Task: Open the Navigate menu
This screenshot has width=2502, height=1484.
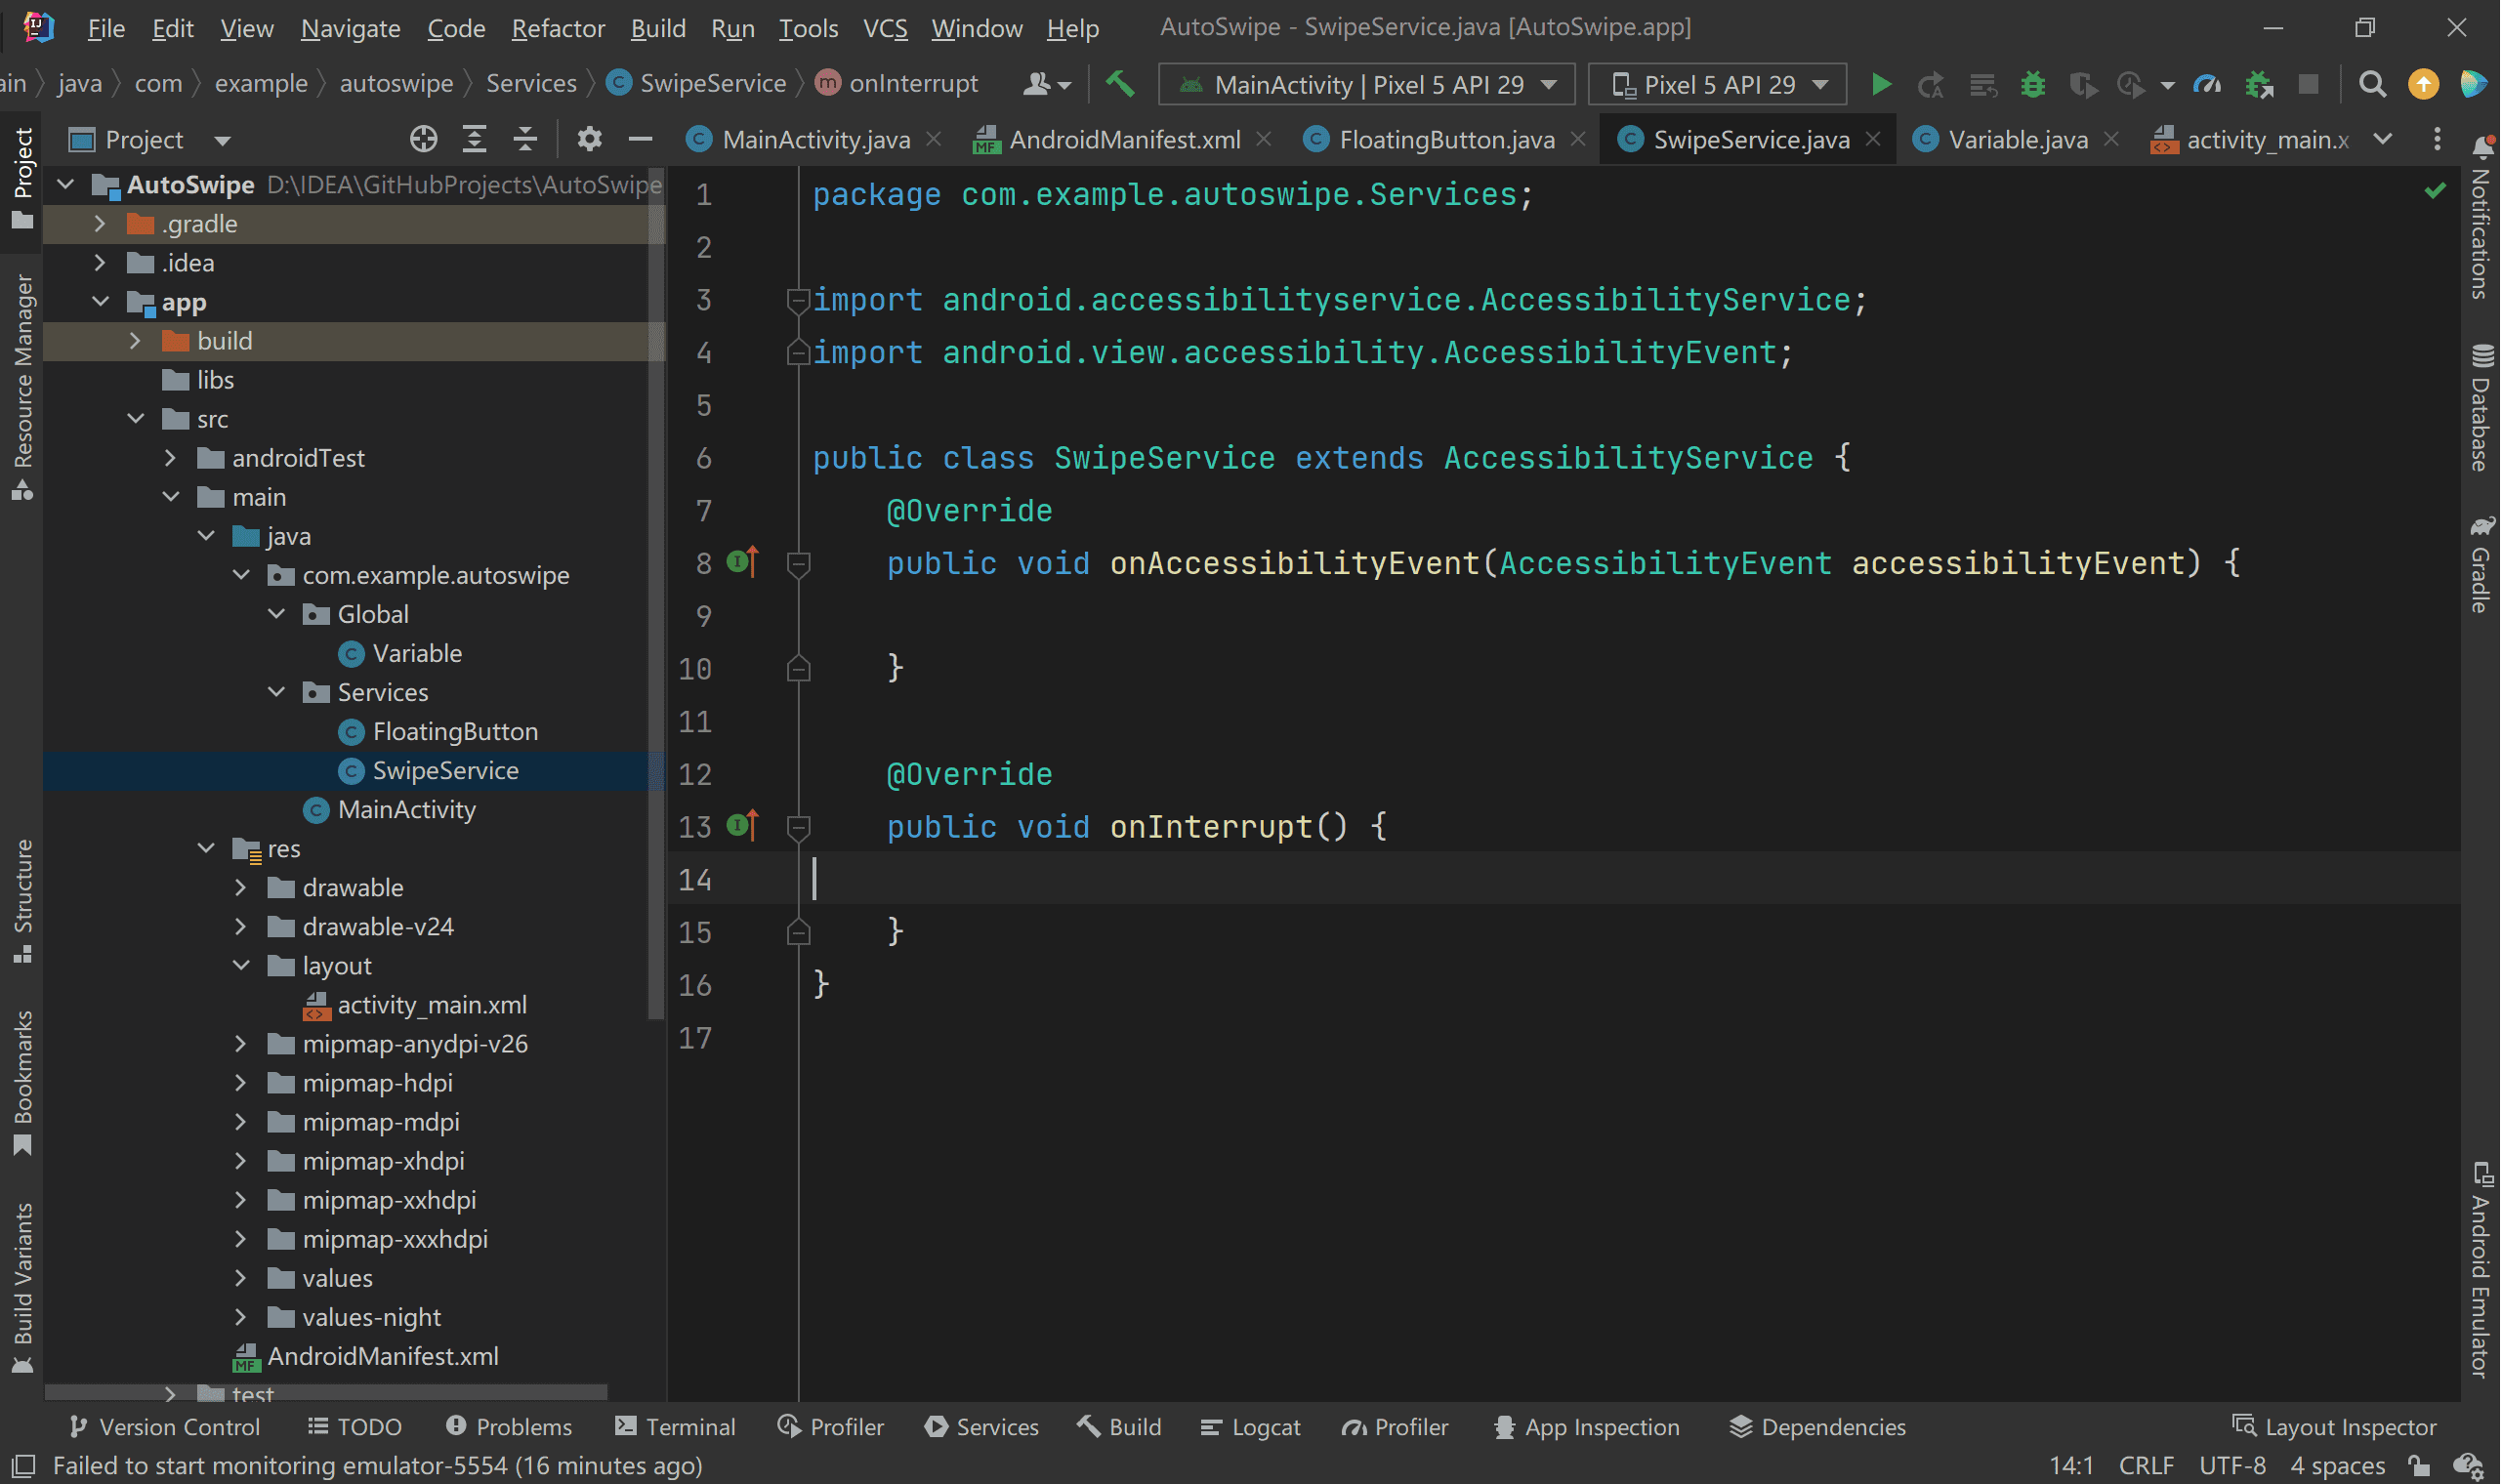Action: [351, 28]
